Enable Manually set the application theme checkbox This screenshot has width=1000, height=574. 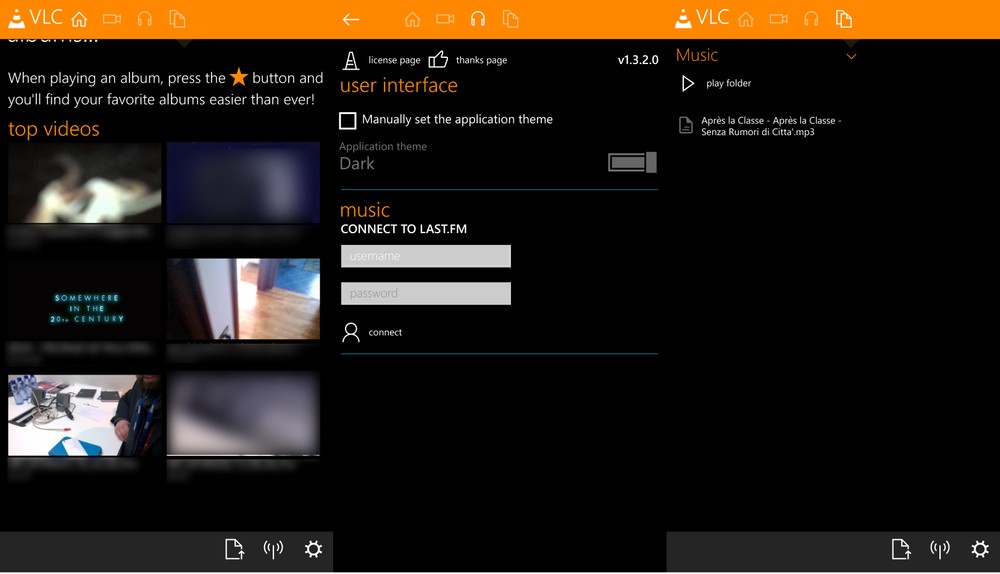pos(348,120)
